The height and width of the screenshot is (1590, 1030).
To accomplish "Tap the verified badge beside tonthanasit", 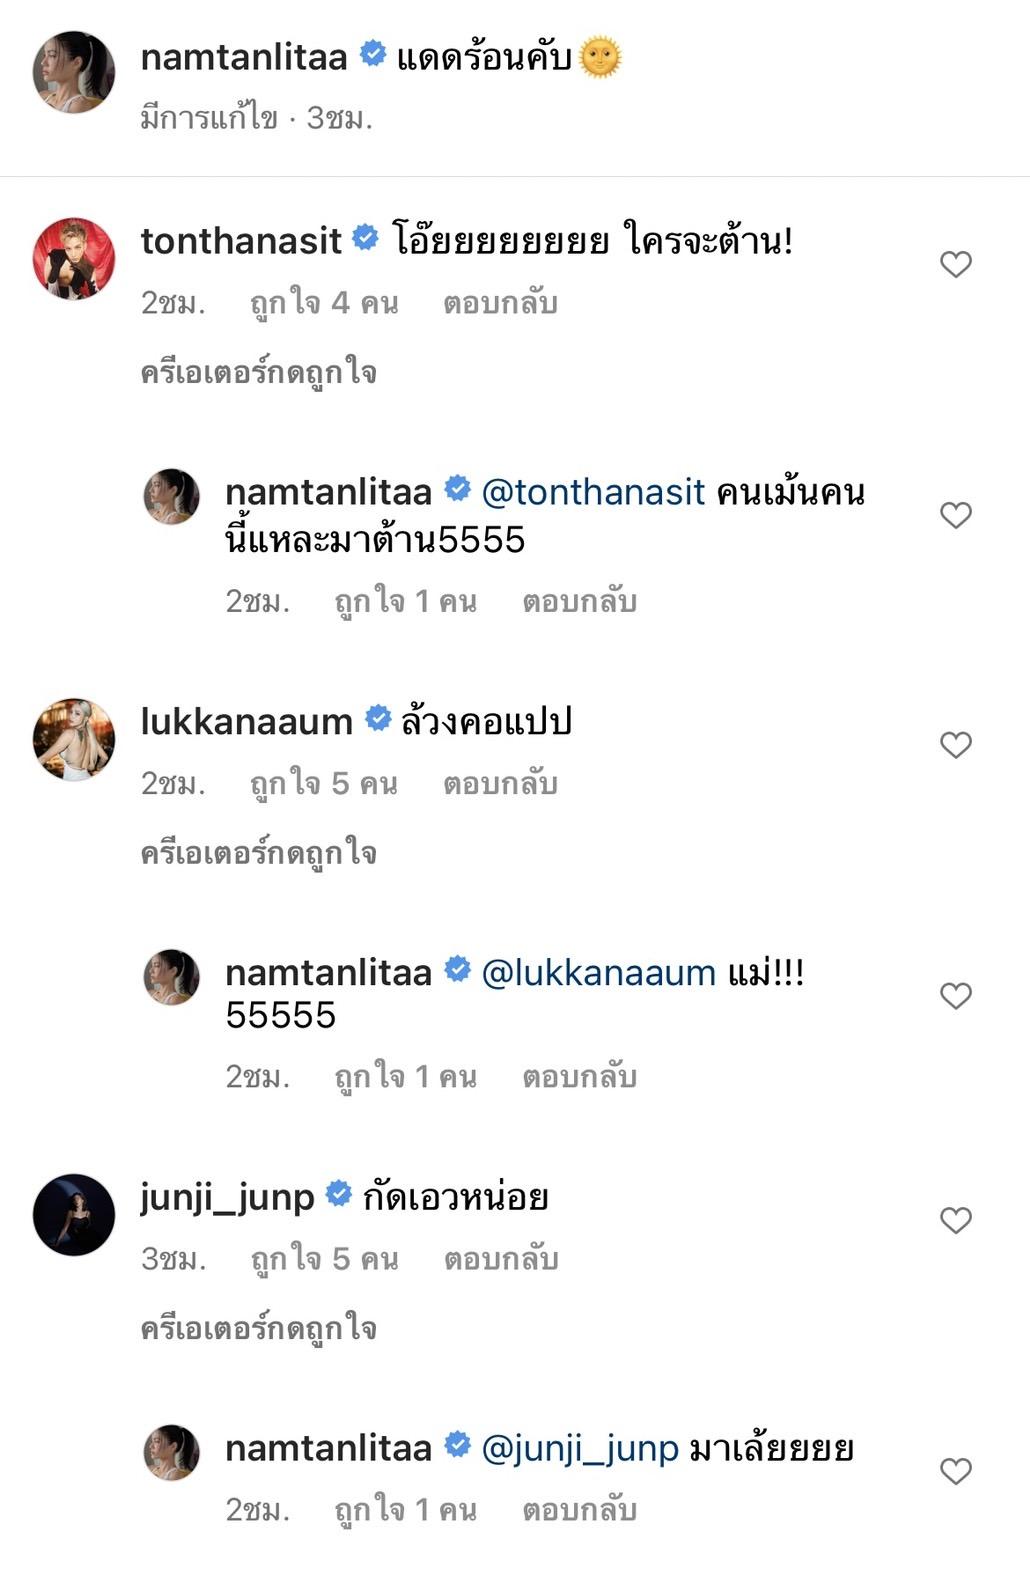I will tap(366, 238).
